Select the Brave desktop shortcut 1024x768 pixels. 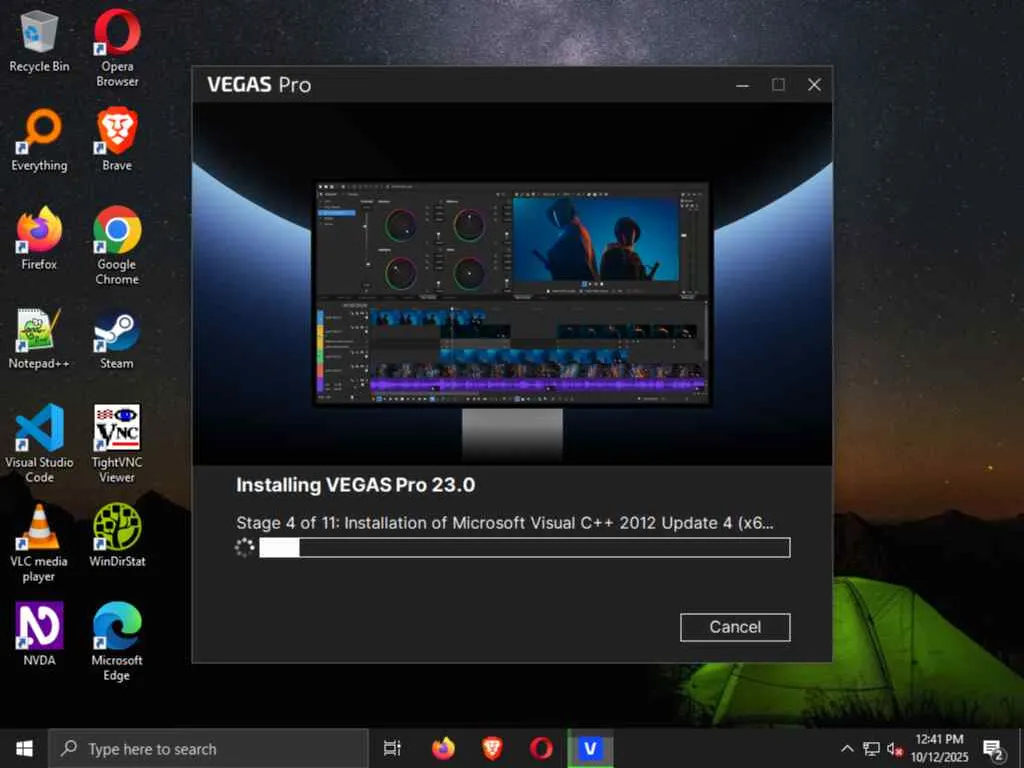pyautogui.click(x=117, y=140)
